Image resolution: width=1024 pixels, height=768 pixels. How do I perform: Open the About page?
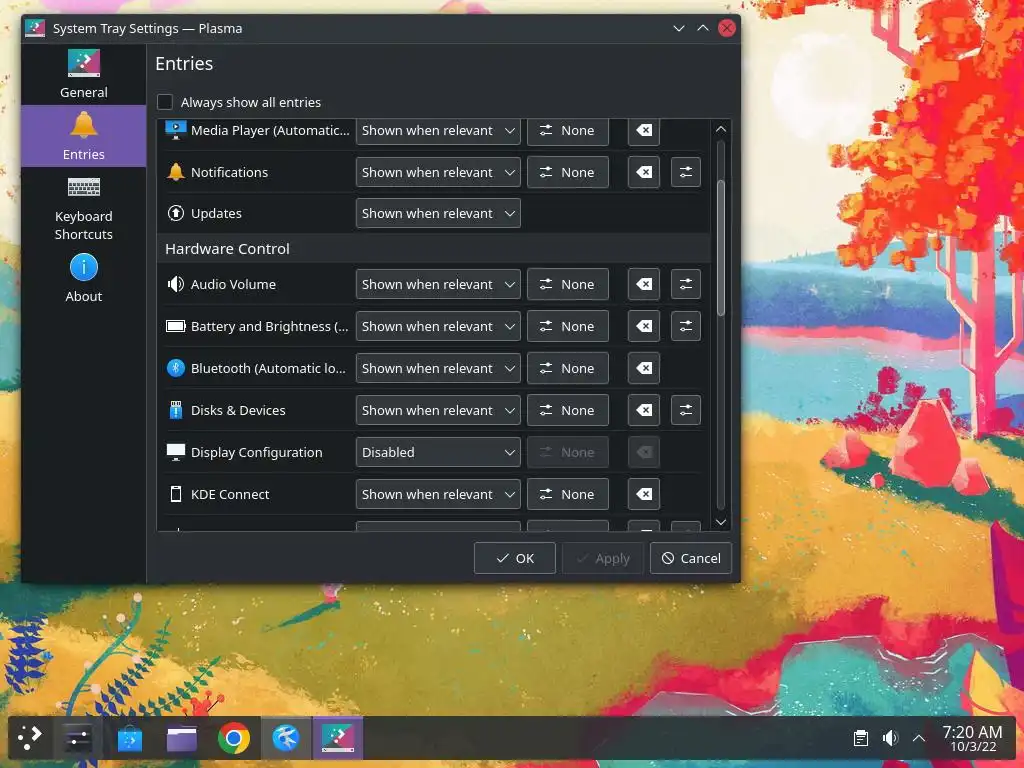[84, 279]
